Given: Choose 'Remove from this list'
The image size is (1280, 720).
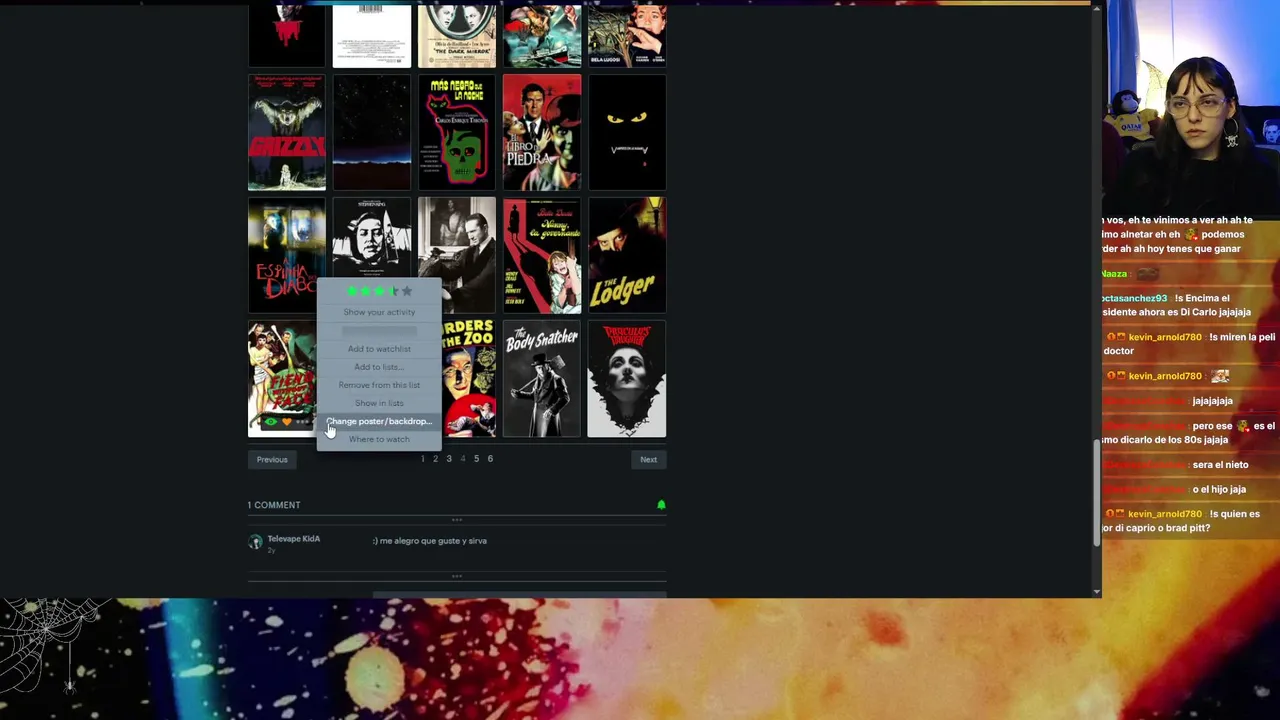Looking at the screenshot, I should click(379, 385).
